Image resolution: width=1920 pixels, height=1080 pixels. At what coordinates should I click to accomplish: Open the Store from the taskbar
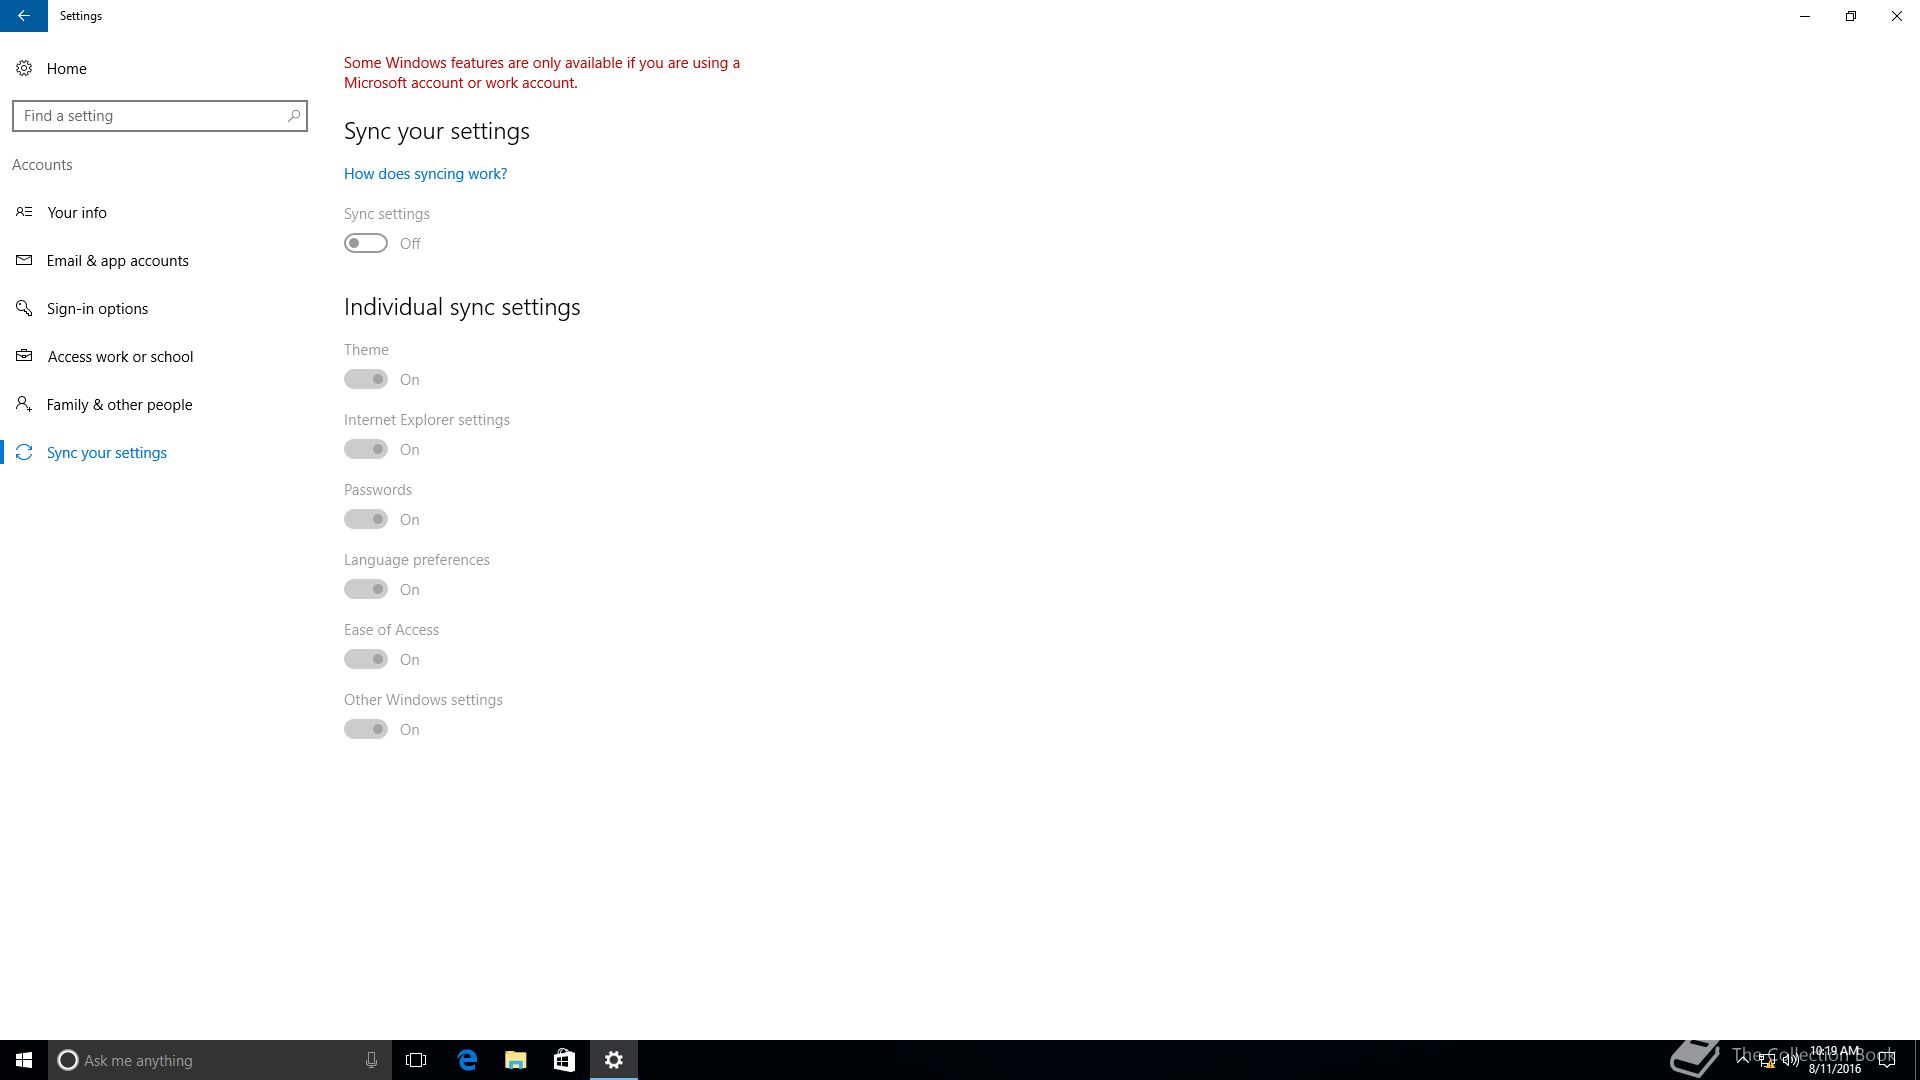(x=564, y=1060)
